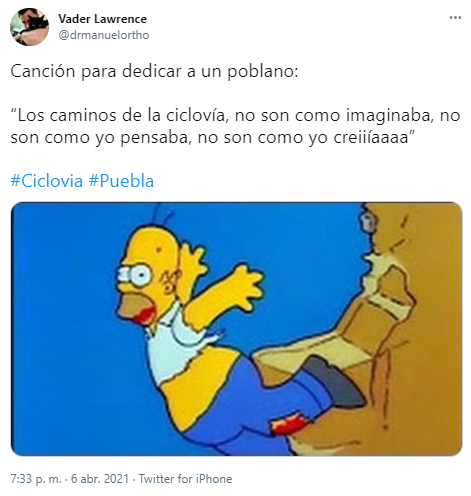Click the 7:33 p. m. timestamp

pyautogui.click(x=36, y=479)
